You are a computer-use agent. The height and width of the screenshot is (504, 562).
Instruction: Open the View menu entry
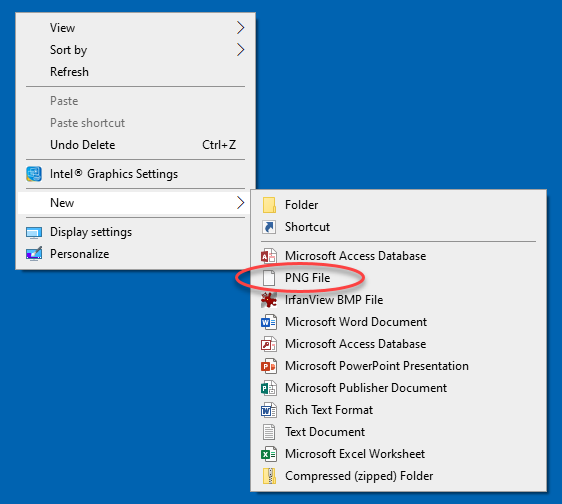point(135,28)
